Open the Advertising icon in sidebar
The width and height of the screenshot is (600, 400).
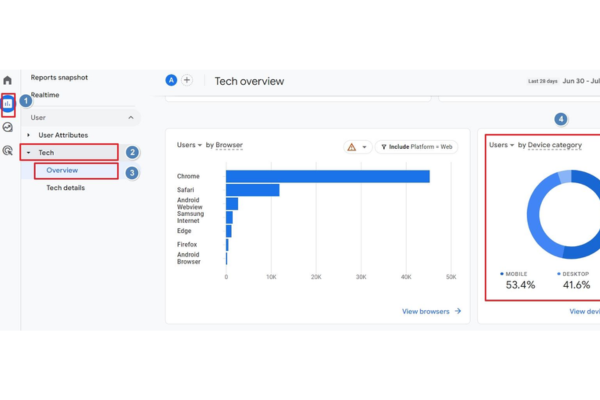[x=8, y=150]
